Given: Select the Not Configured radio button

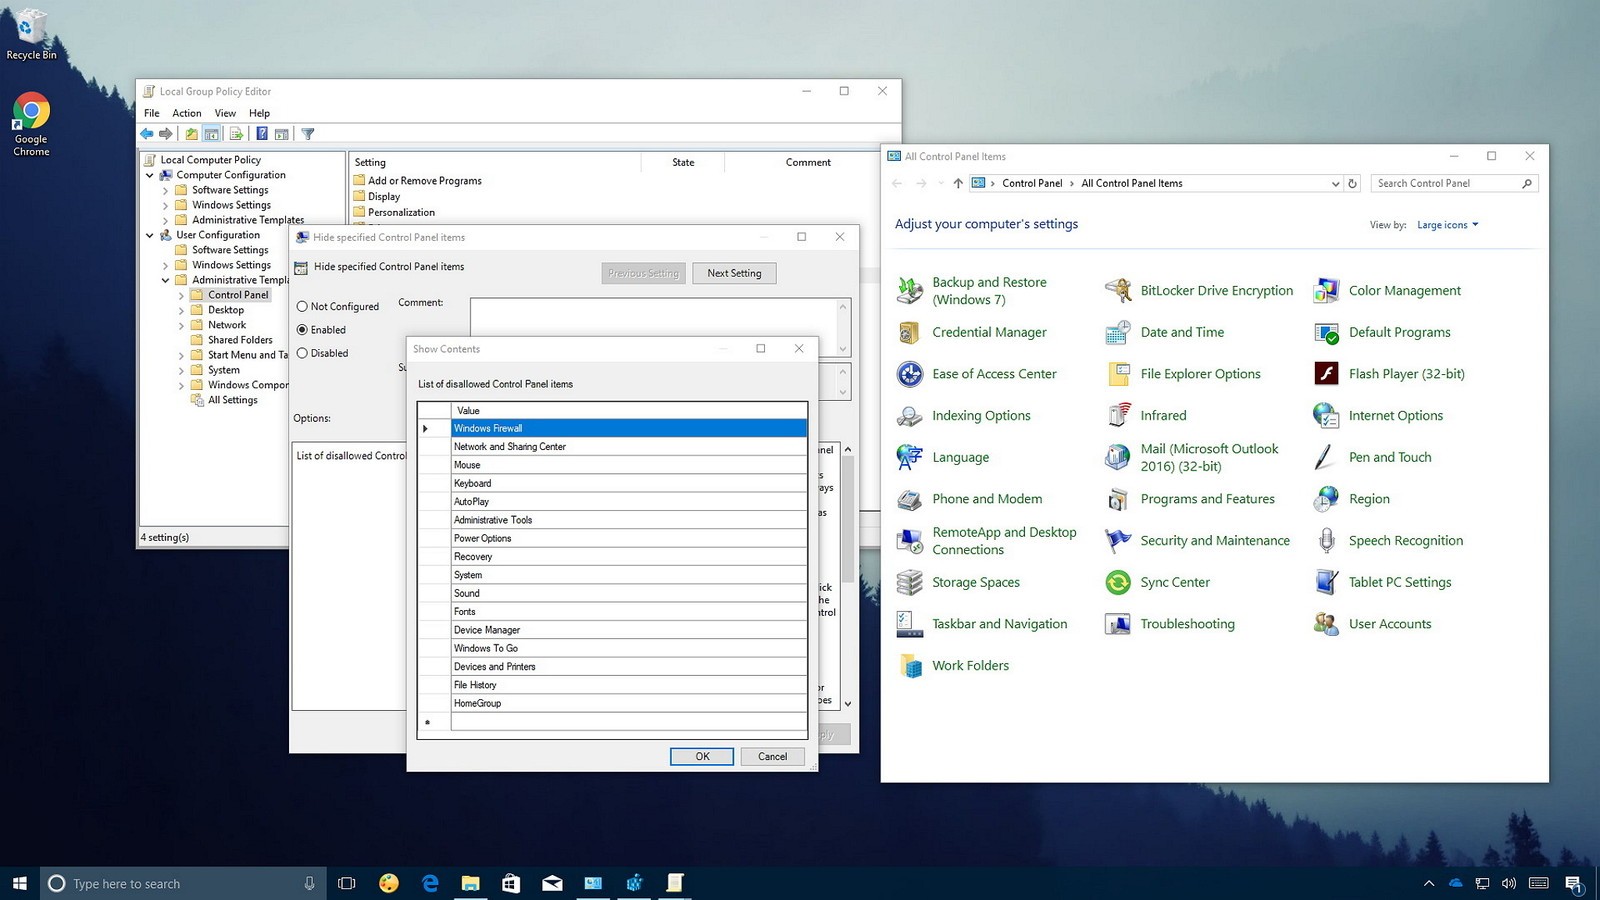Looking at the screenshot, I should (302, 307).
